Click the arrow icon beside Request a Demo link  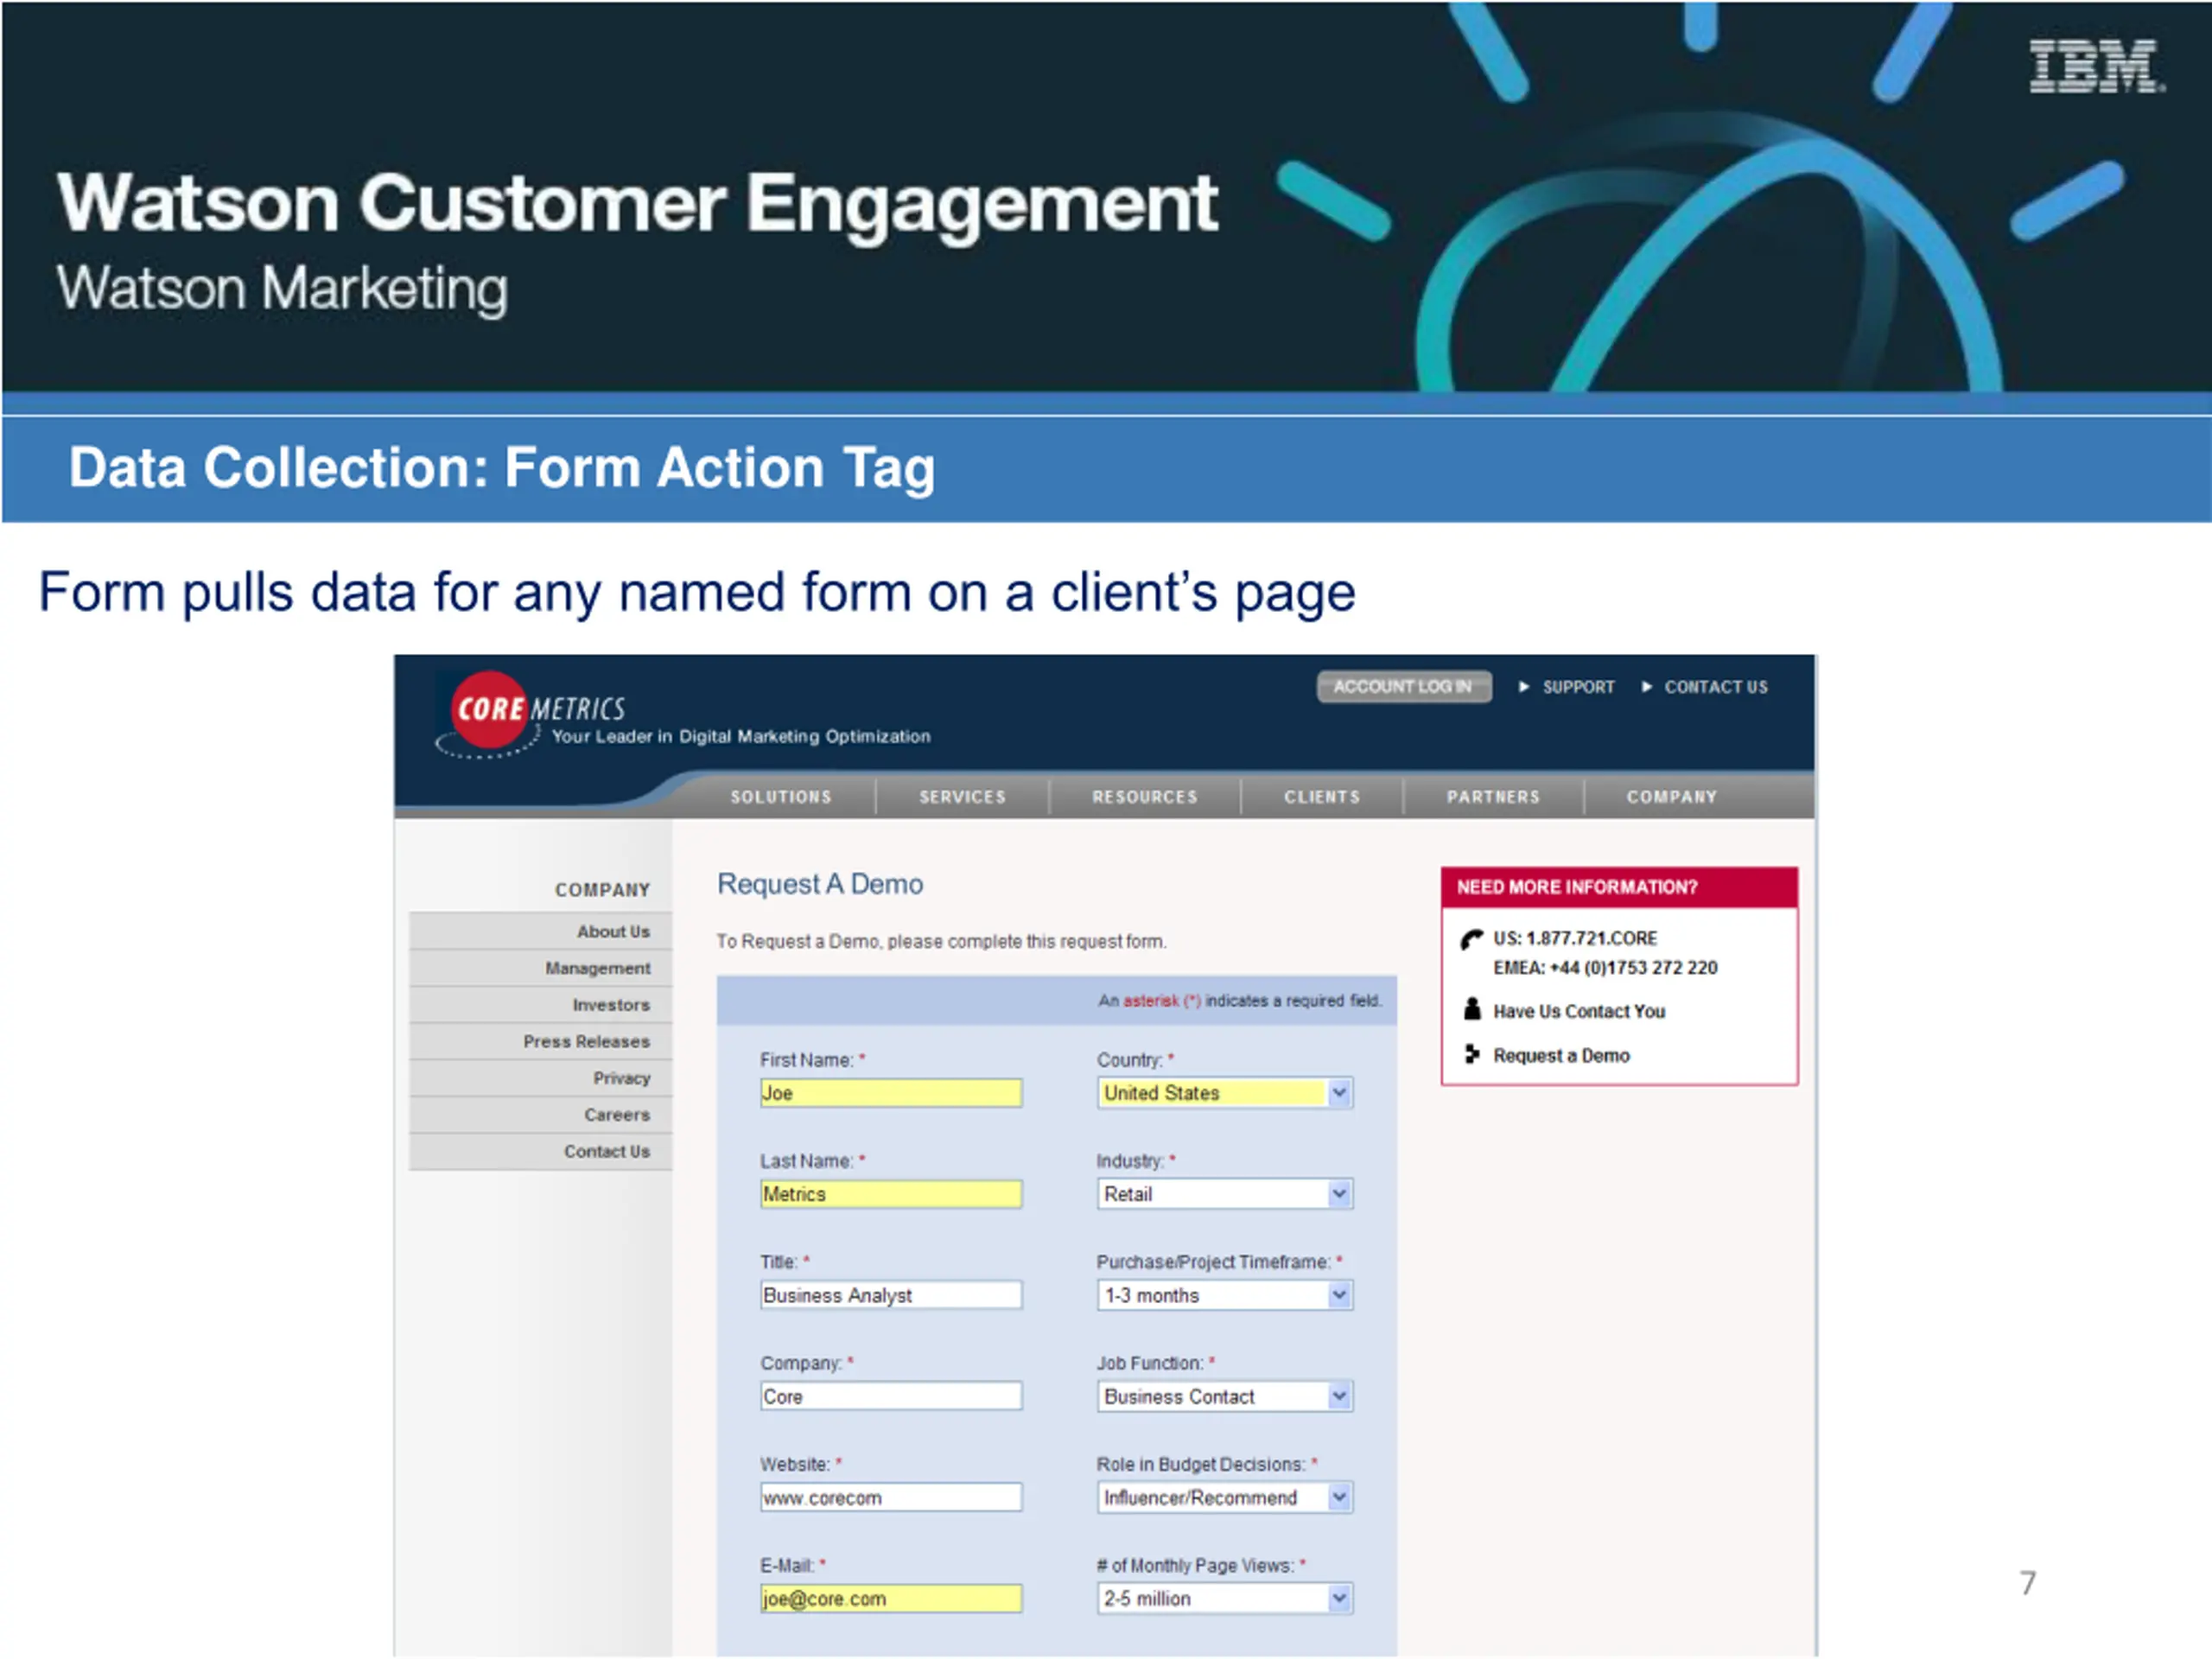click(x=1471, y=1054)
